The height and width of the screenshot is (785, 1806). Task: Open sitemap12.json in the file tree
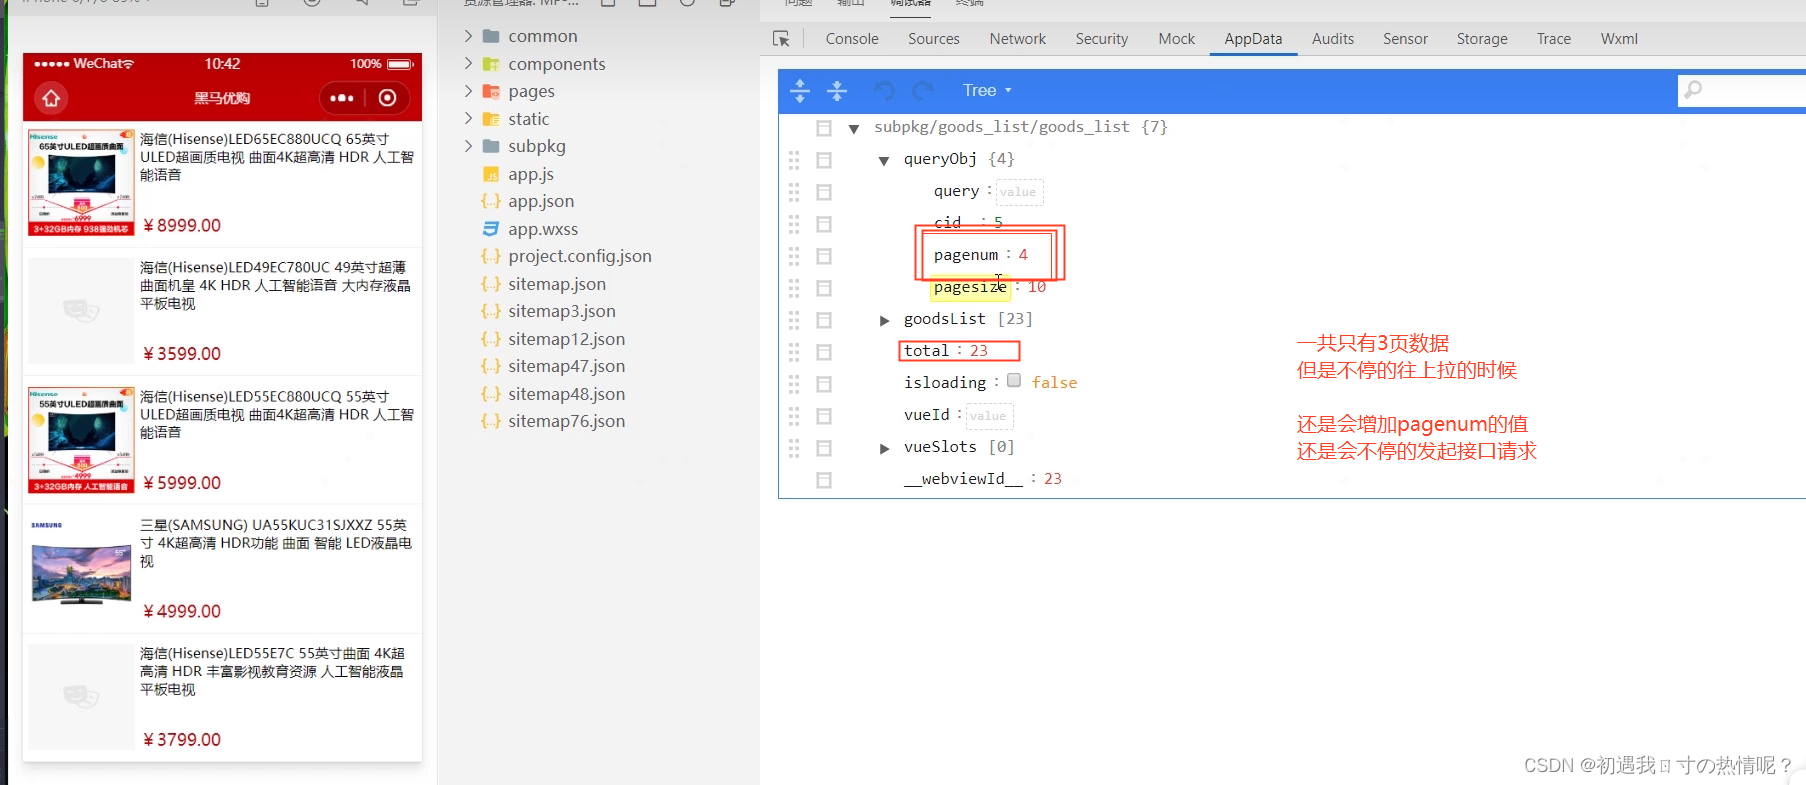566,339
